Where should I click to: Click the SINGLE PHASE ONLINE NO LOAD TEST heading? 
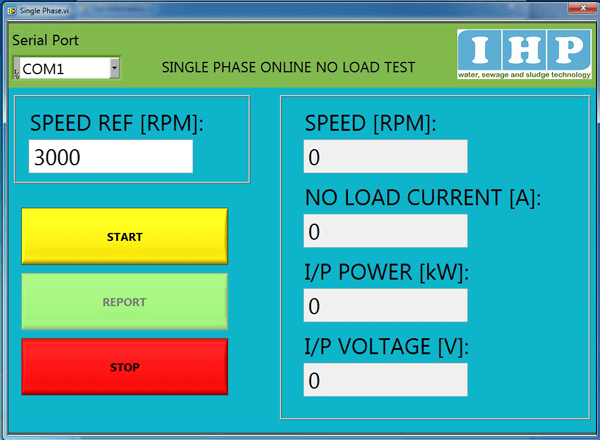pyautogui.click(x=288, y=68)
